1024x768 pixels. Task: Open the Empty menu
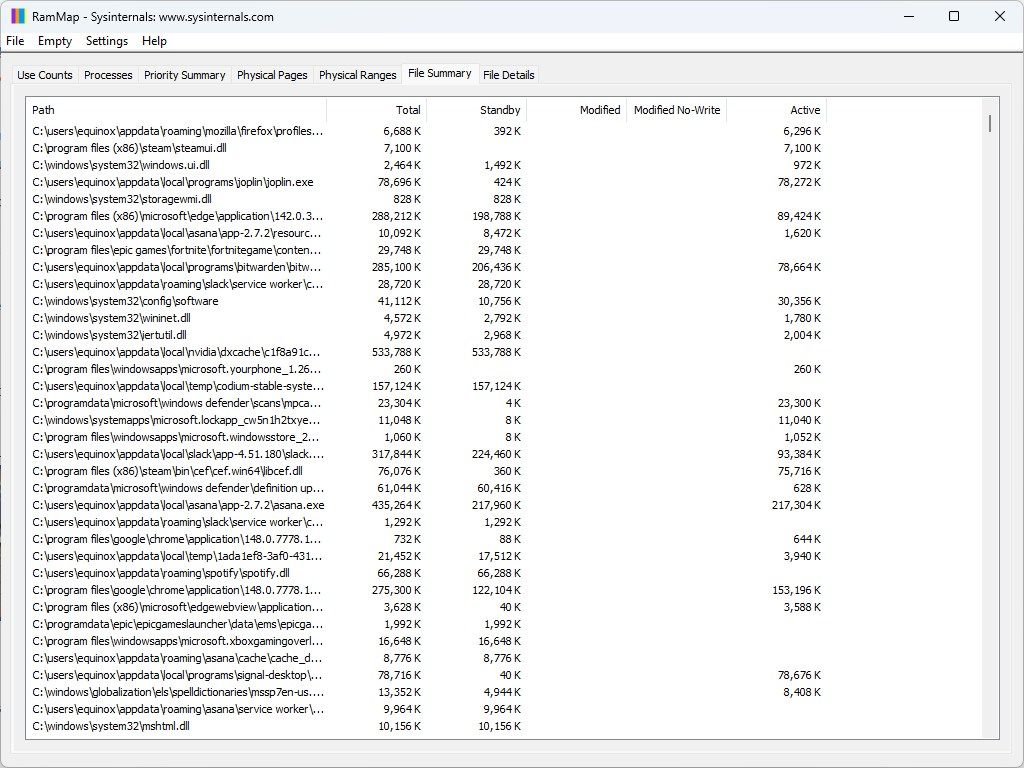55,40
